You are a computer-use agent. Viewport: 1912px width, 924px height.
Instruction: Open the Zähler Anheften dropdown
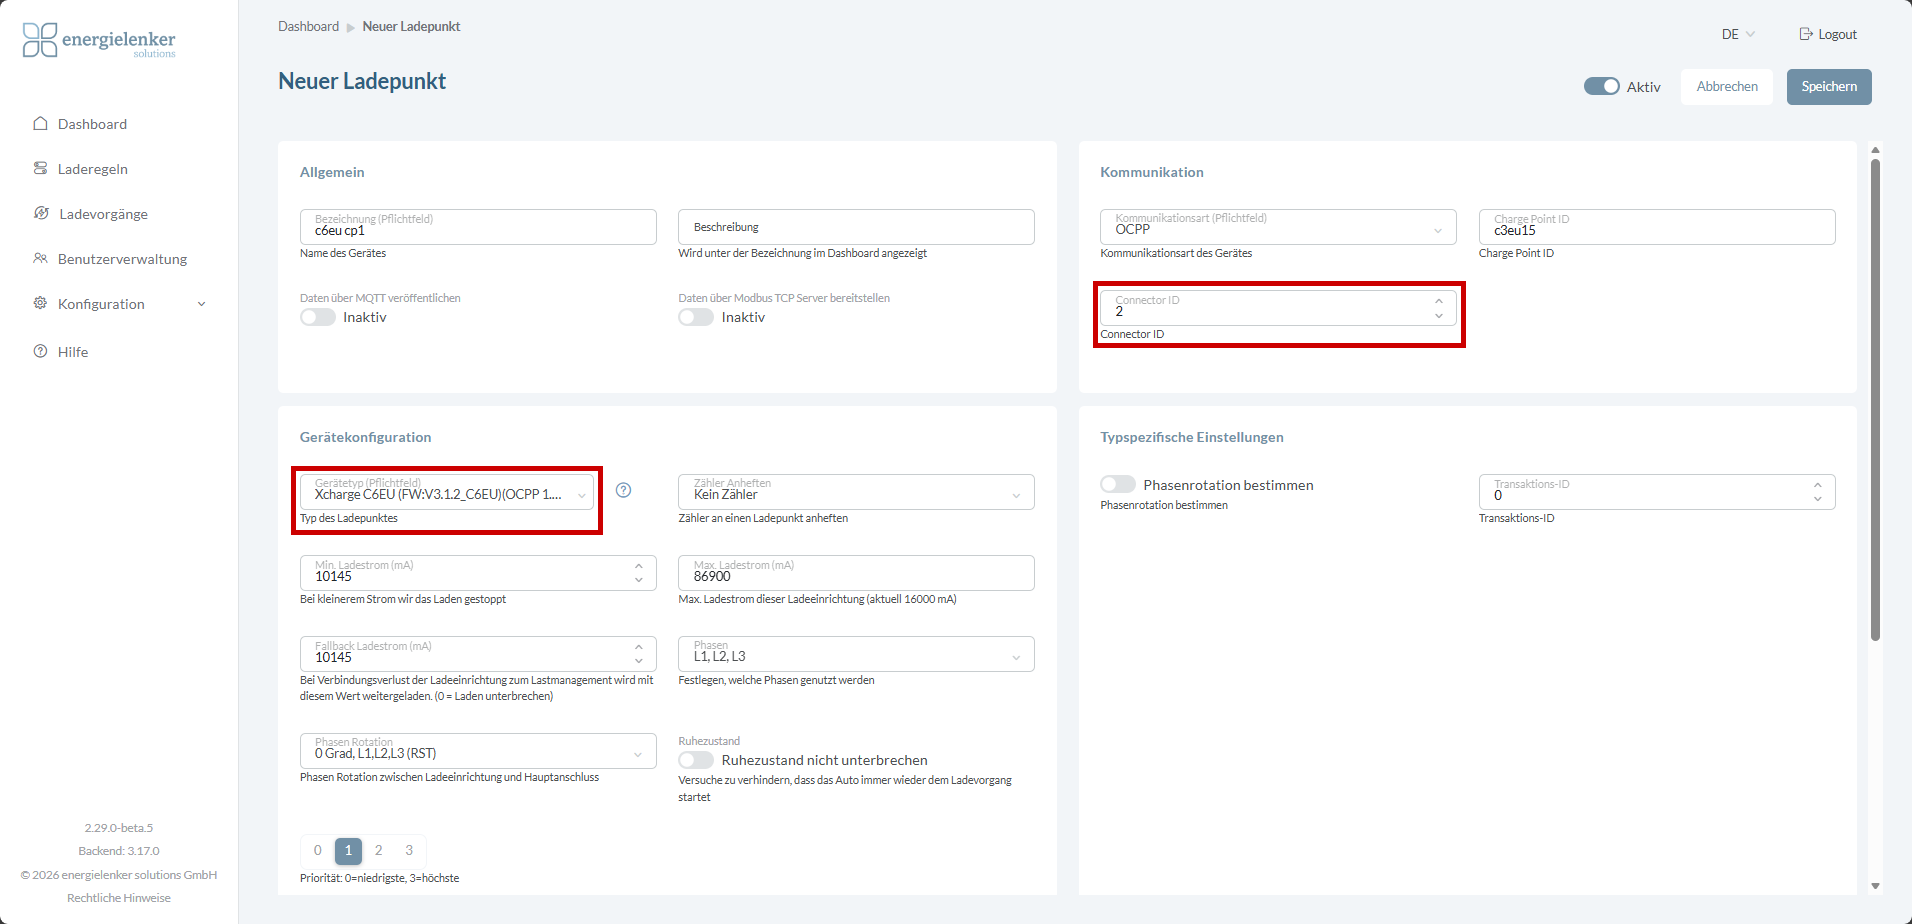856,491
